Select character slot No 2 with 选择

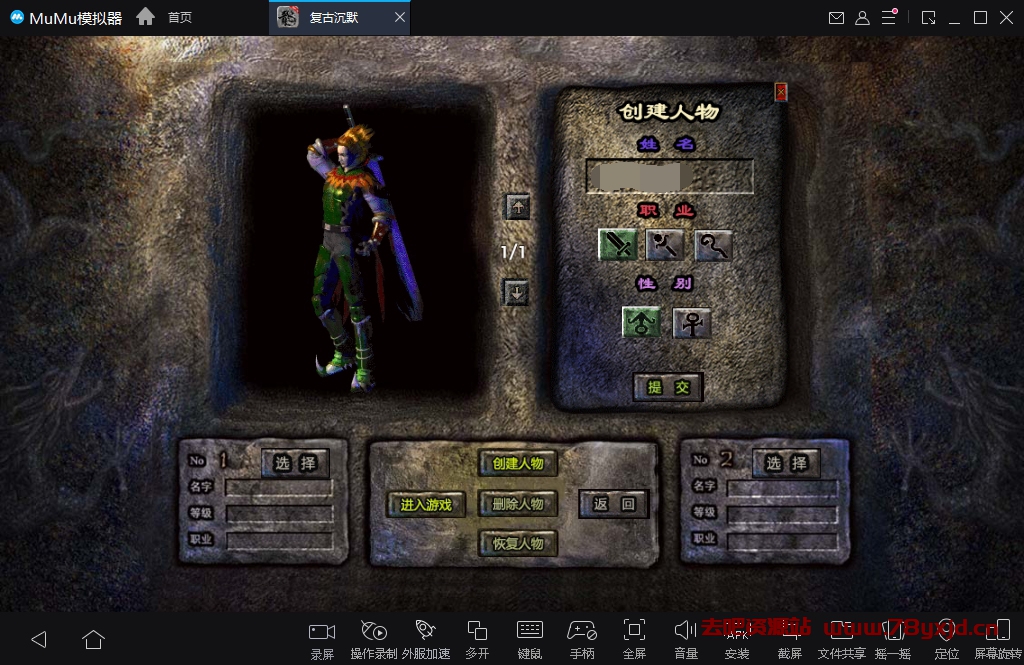click(x=786, y=463)
